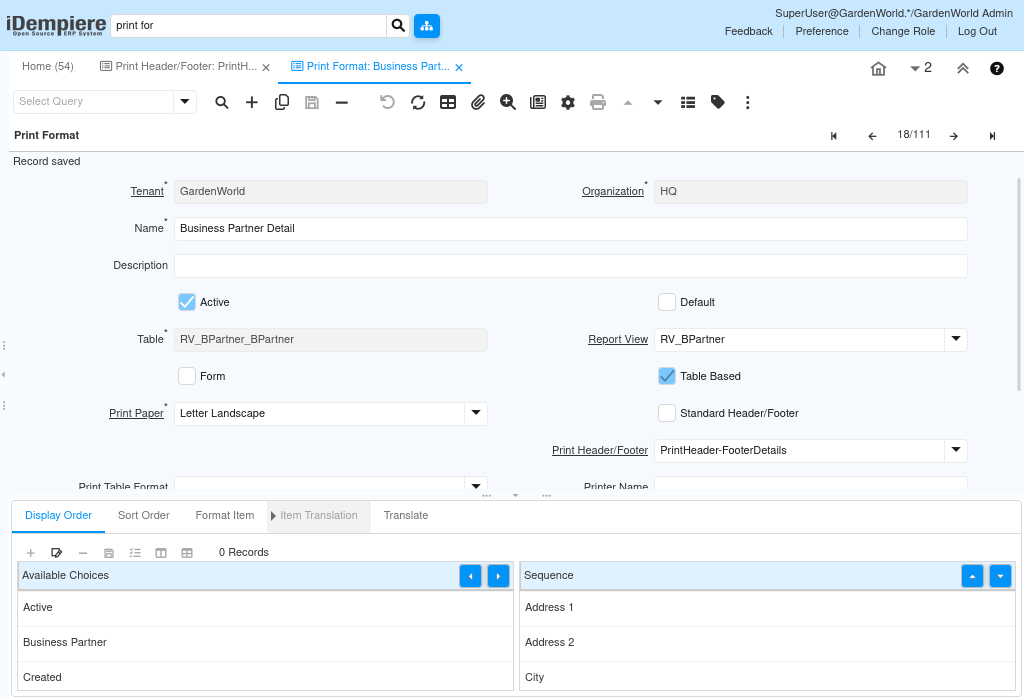The width and height of the screenshot is (1024, 699).
Task: Close the Print Header/Footer tab
Action: pos(266,67)
